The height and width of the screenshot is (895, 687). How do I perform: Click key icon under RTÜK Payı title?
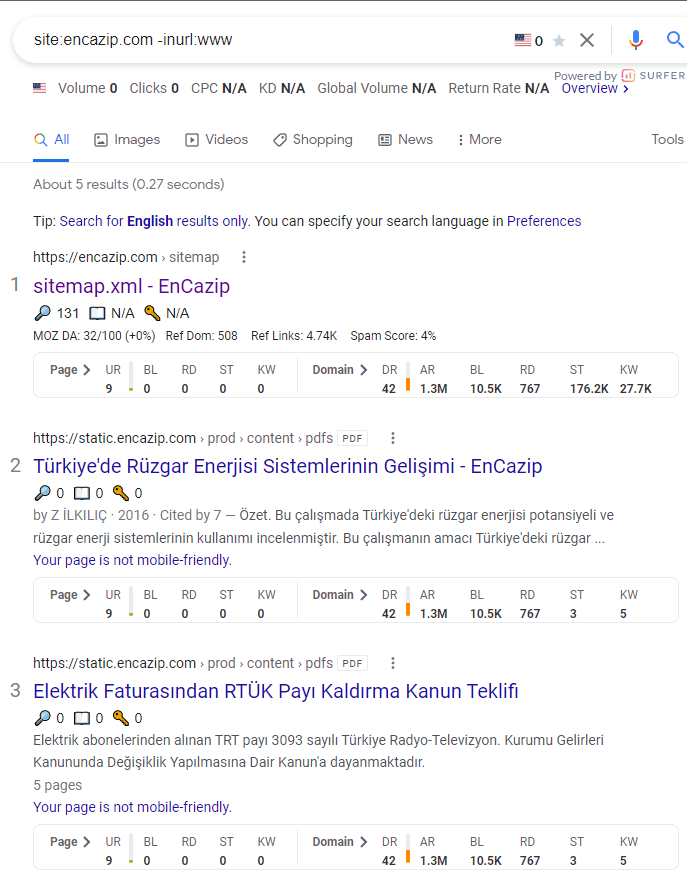click(121, 717)
